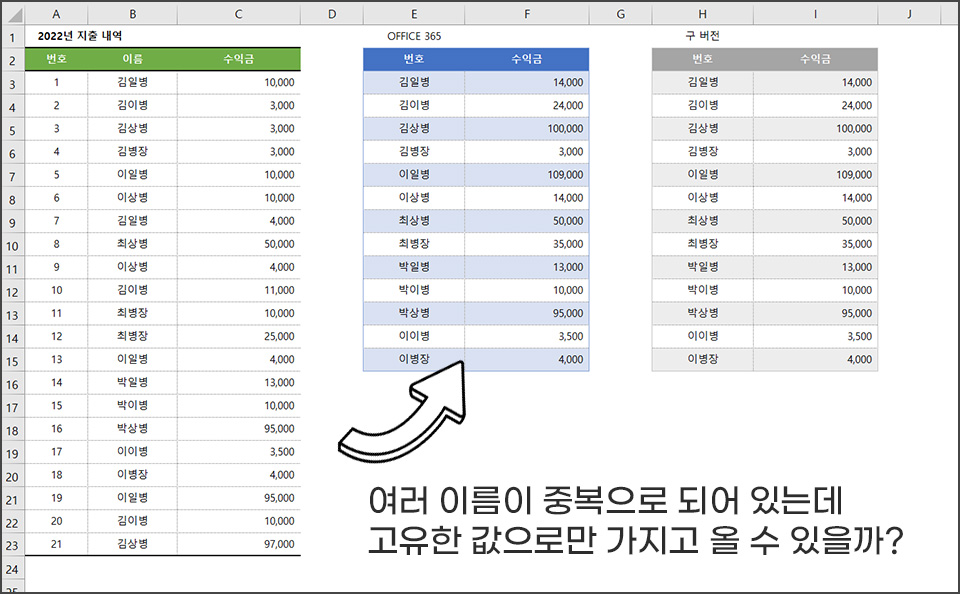Click gray header cell '번호'
Image resolution: width=960 pixels, height=594 pixels.
[702, 59]
